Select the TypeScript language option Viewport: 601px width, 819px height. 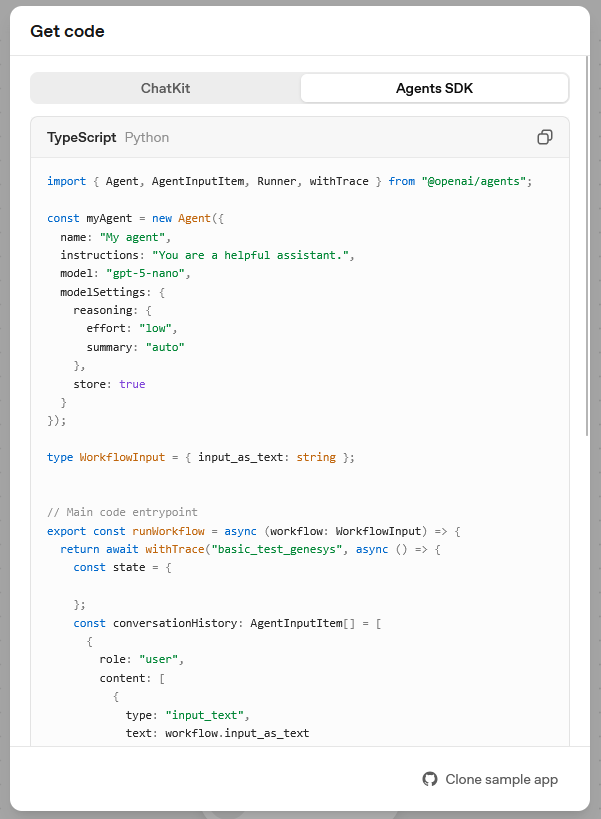coord(81,137)
